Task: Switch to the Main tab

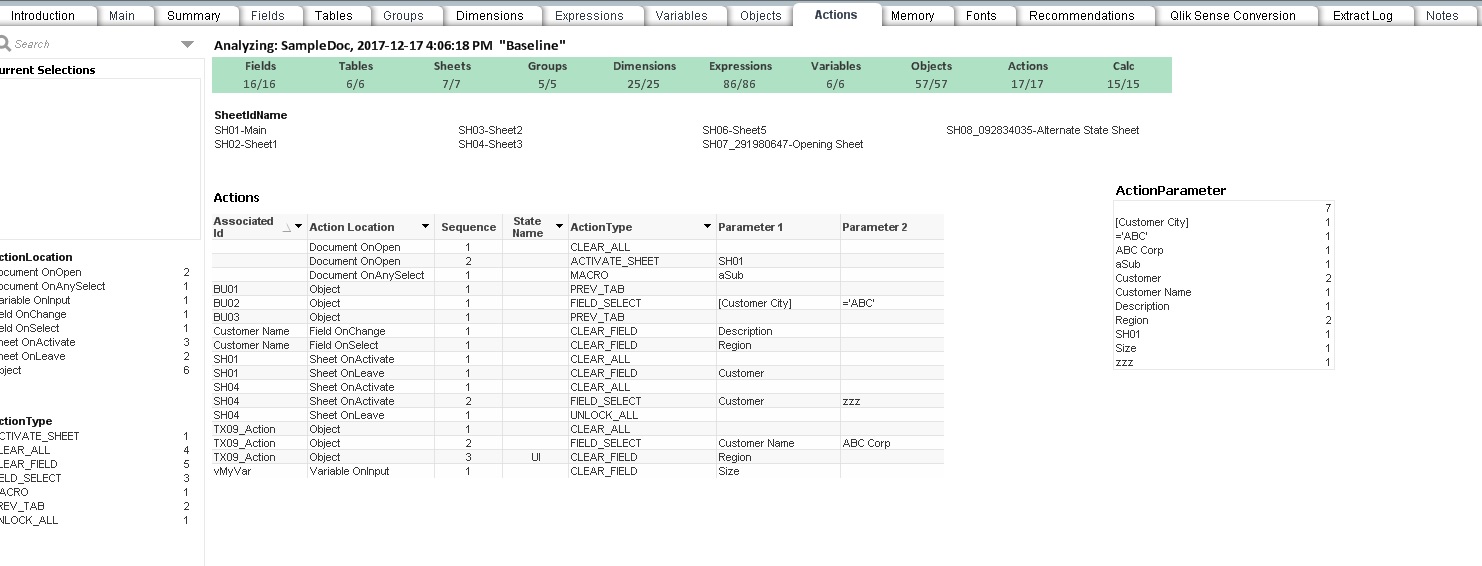Action: point(122,15)
